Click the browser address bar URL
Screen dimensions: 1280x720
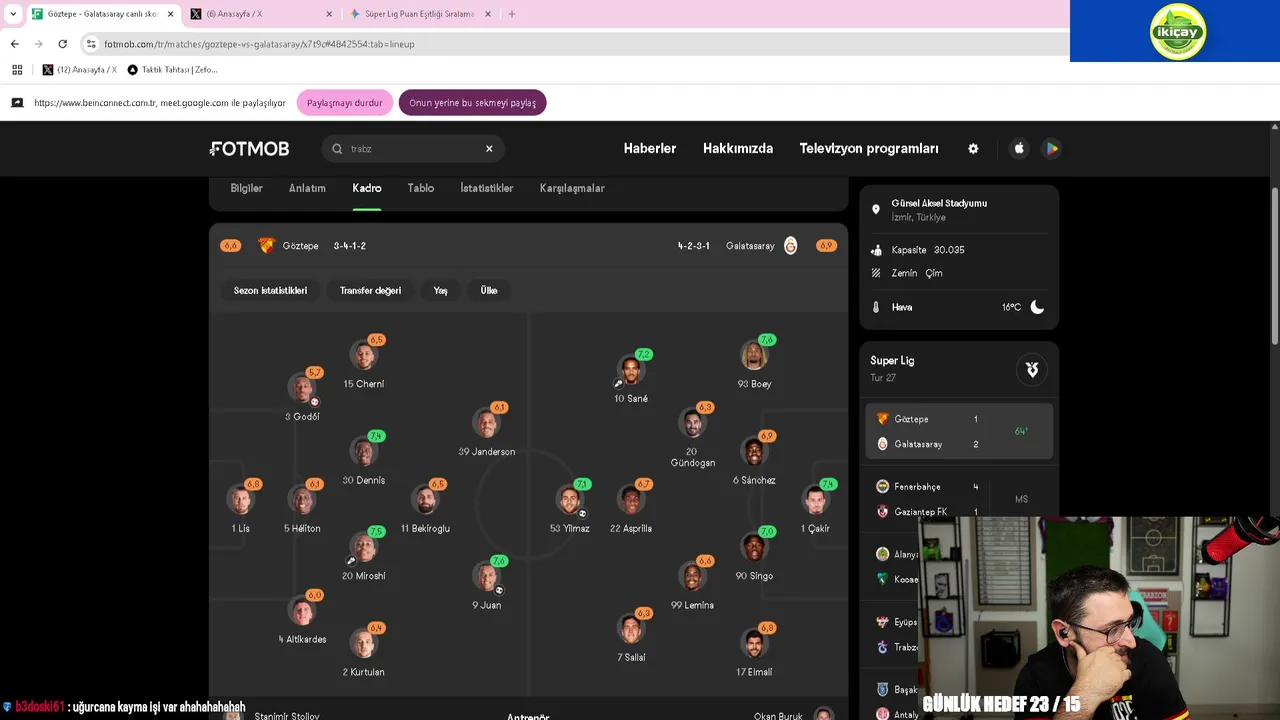(259, 44)
